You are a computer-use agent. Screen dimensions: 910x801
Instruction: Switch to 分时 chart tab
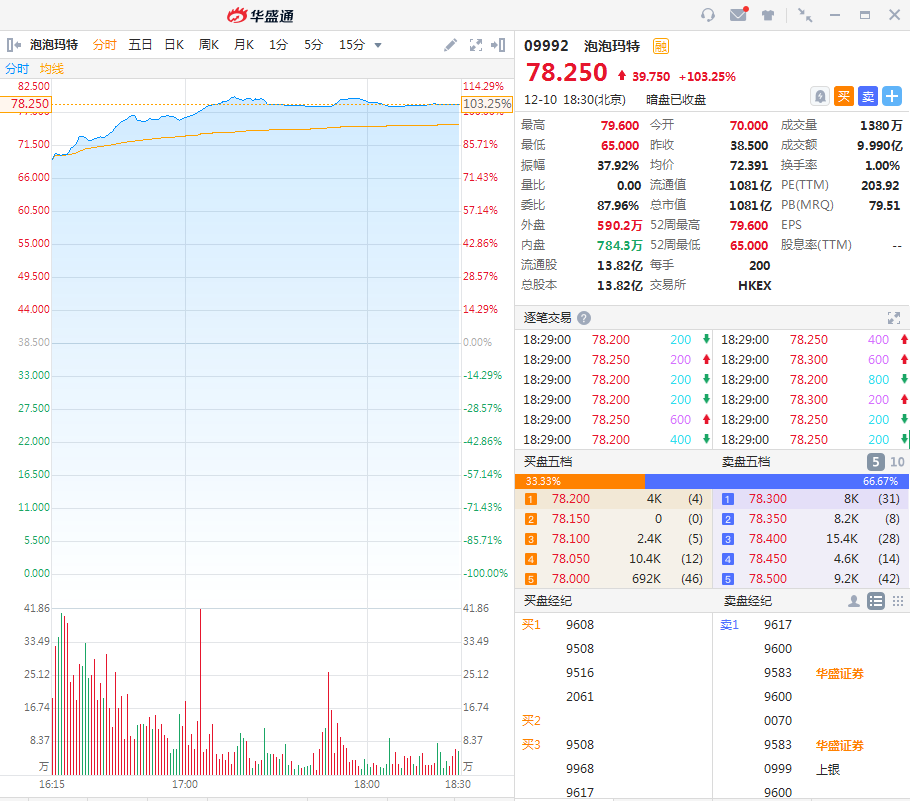point(104,45)
